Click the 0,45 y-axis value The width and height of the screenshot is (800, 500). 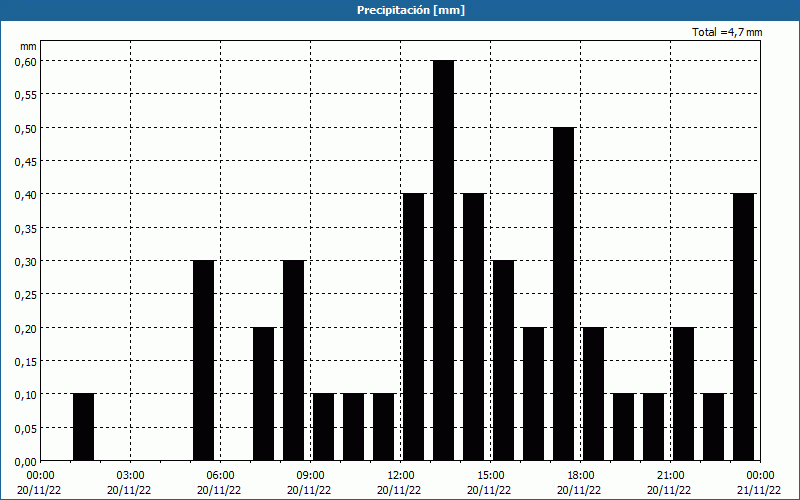click(x=26, y=161)
